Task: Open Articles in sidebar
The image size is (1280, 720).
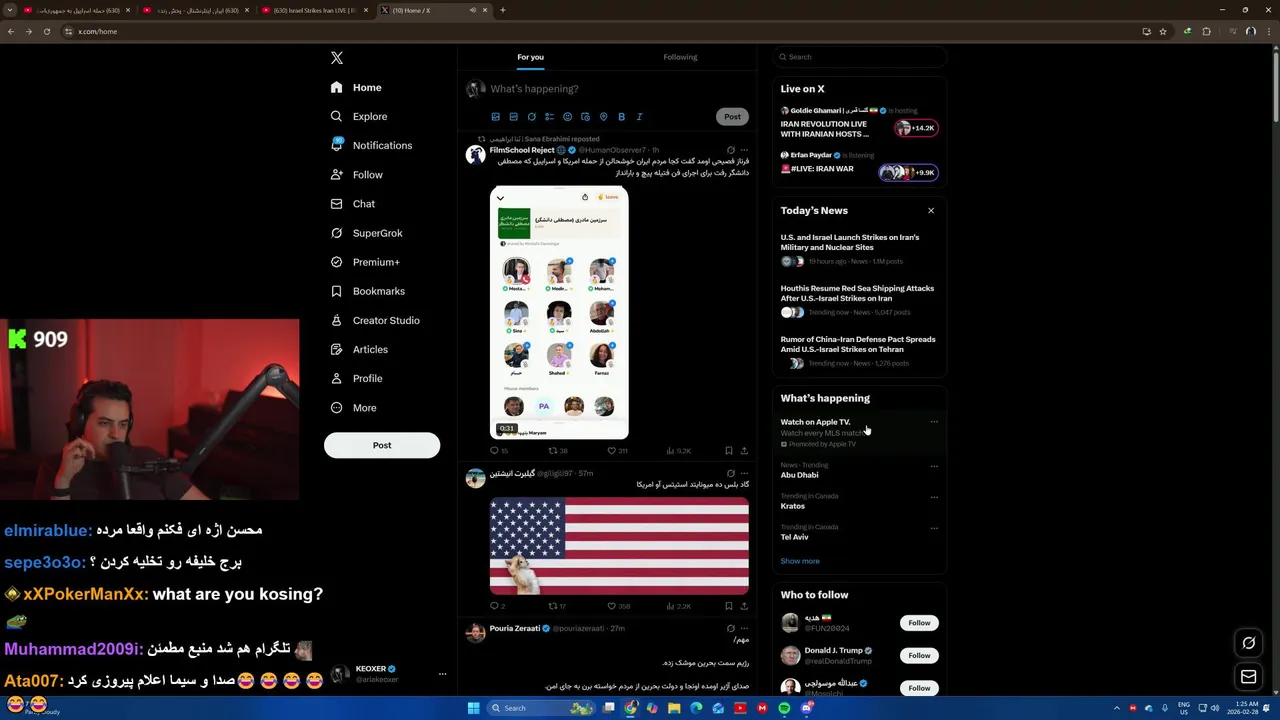Action: click(359, 349)
